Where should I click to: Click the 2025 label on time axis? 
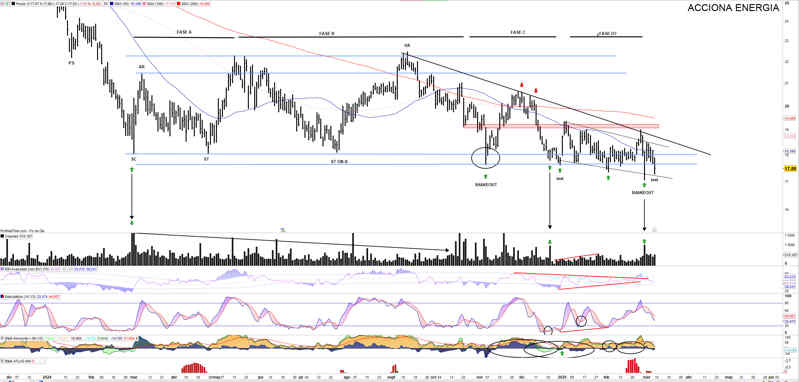click(561, 377)
